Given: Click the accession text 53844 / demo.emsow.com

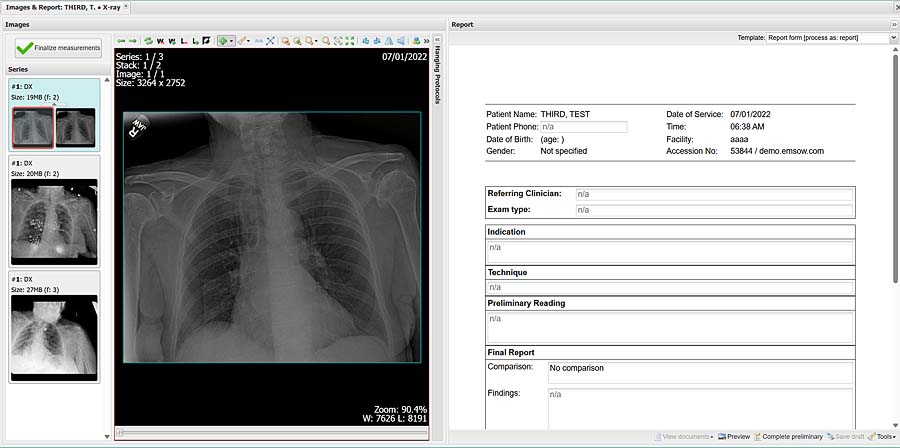Looking at the screenshot, I should tap(777, 151).
